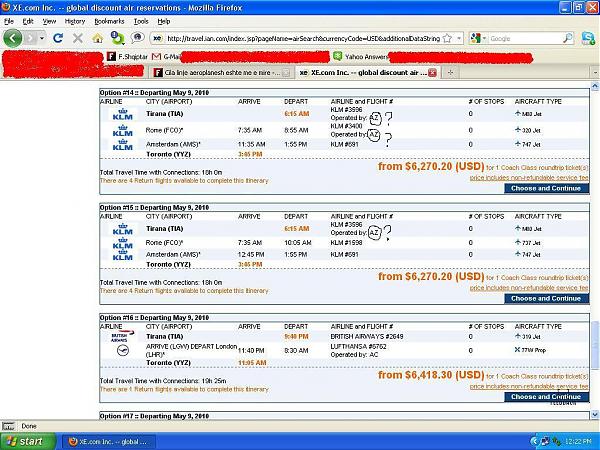600x450 pixels.
Task: Open the Help menu
Action: pyautogui.click(x=164, y=21)
